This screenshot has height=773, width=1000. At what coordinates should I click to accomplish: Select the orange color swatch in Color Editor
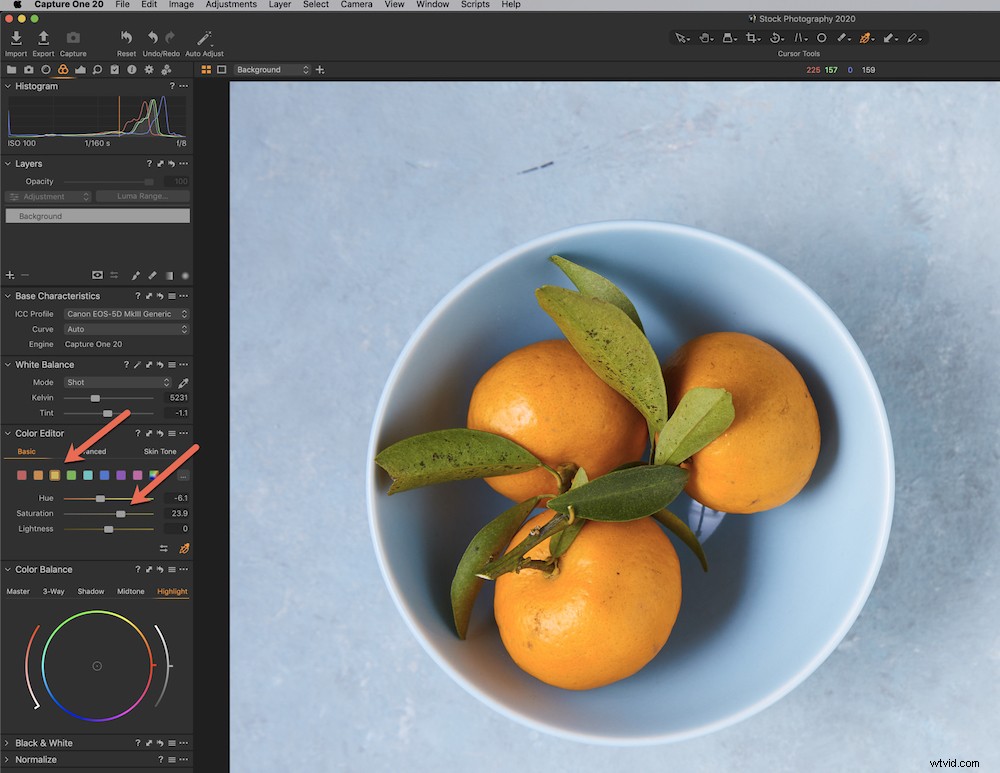tap(37, 475)
